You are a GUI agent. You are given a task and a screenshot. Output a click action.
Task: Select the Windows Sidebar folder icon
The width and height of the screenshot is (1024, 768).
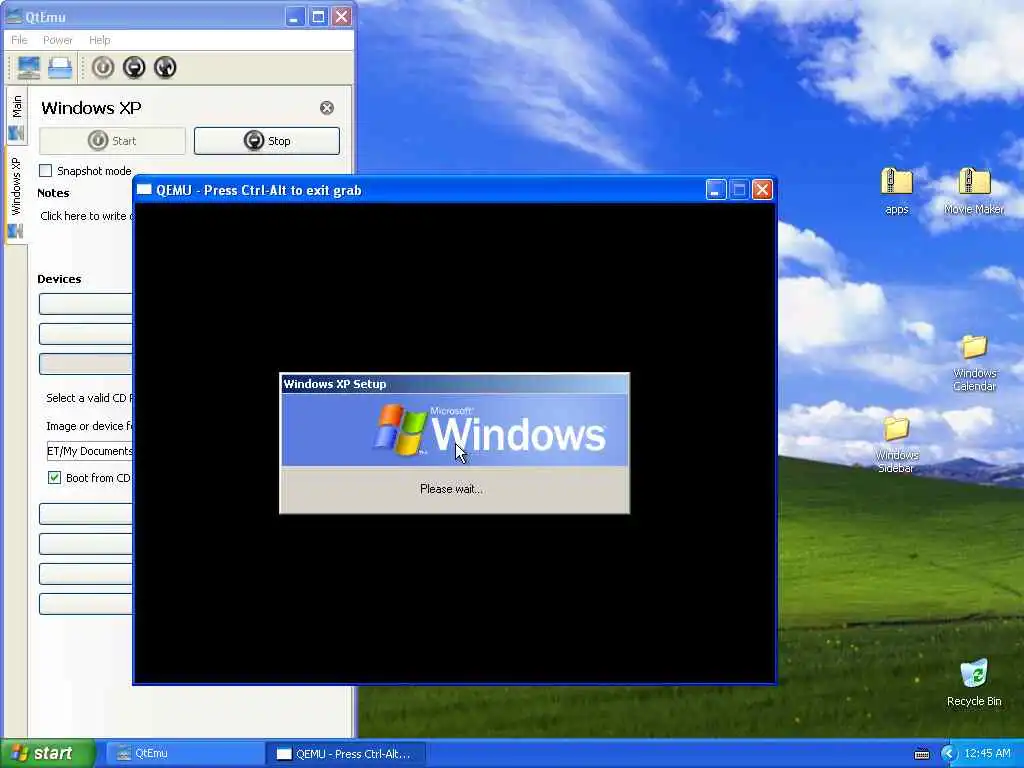pyautogui.click(x=896, y=444)
